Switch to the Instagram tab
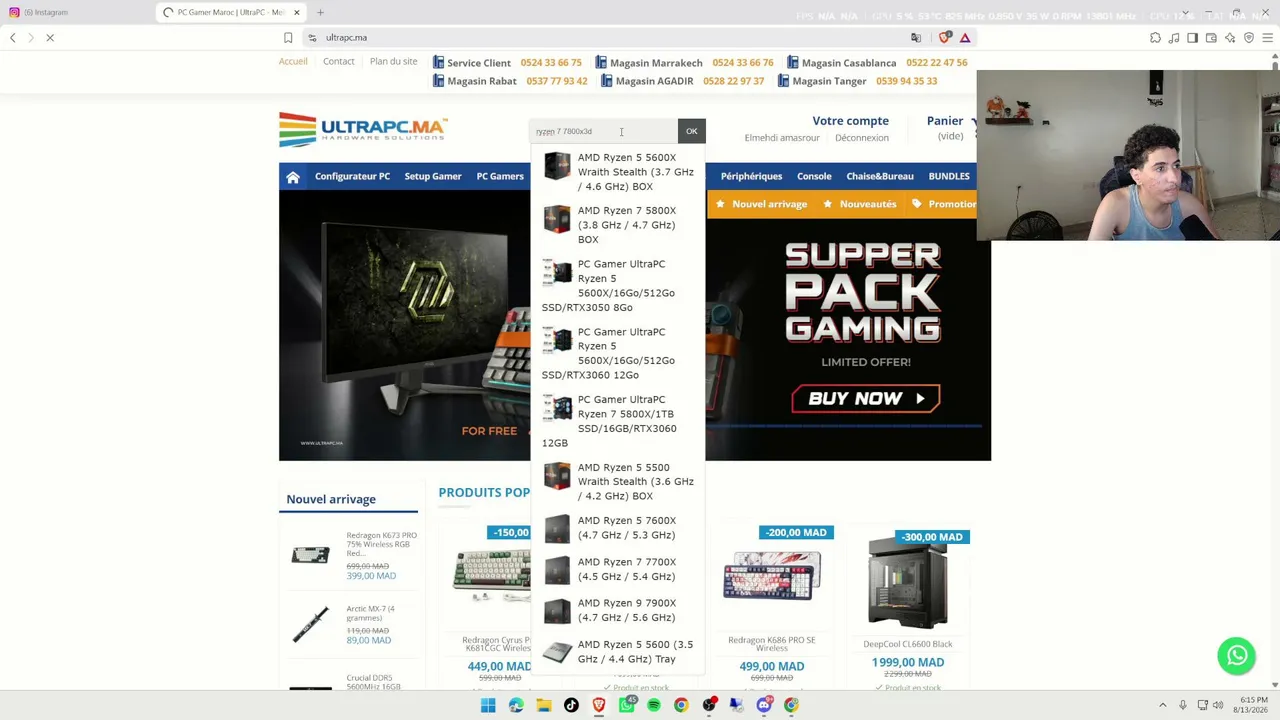The width and height of the screenshot is (1280, 720). coord(76,12)
